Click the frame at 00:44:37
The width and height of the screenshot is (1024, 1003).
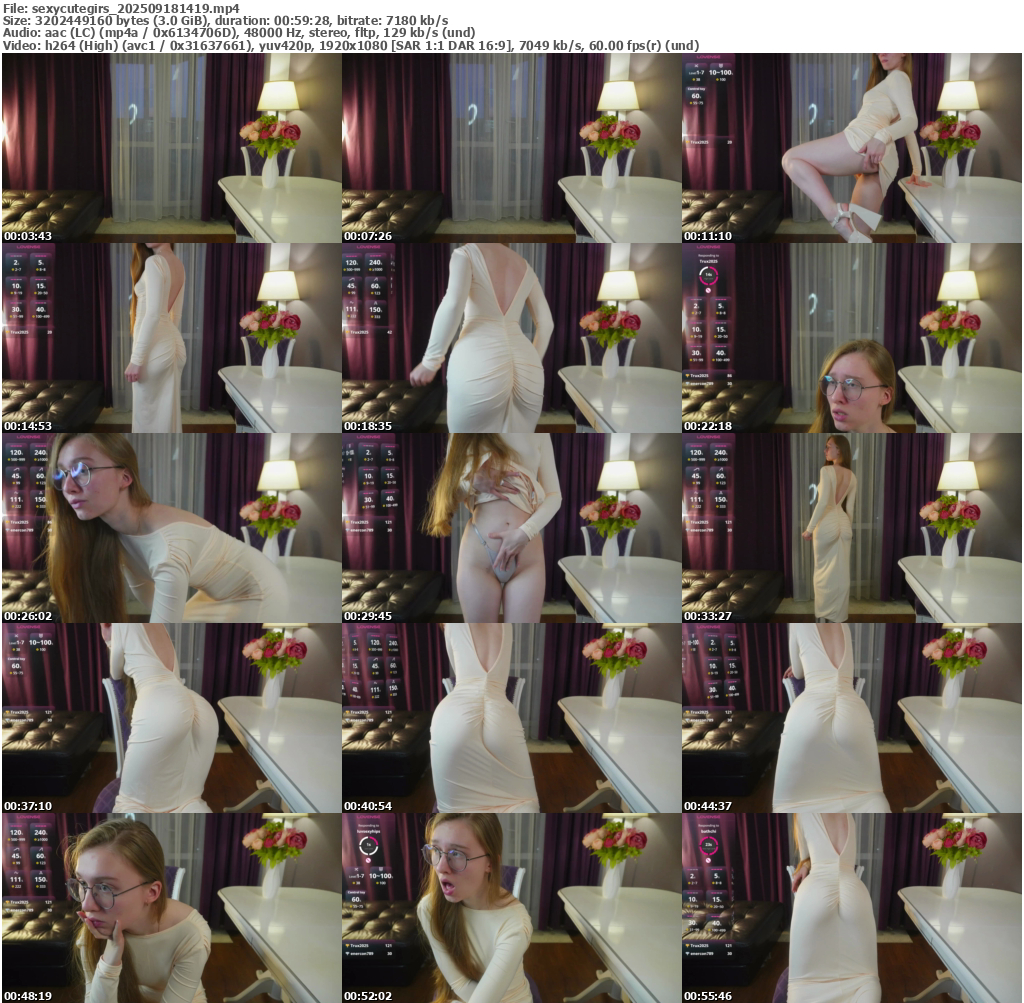coord(851,718)
